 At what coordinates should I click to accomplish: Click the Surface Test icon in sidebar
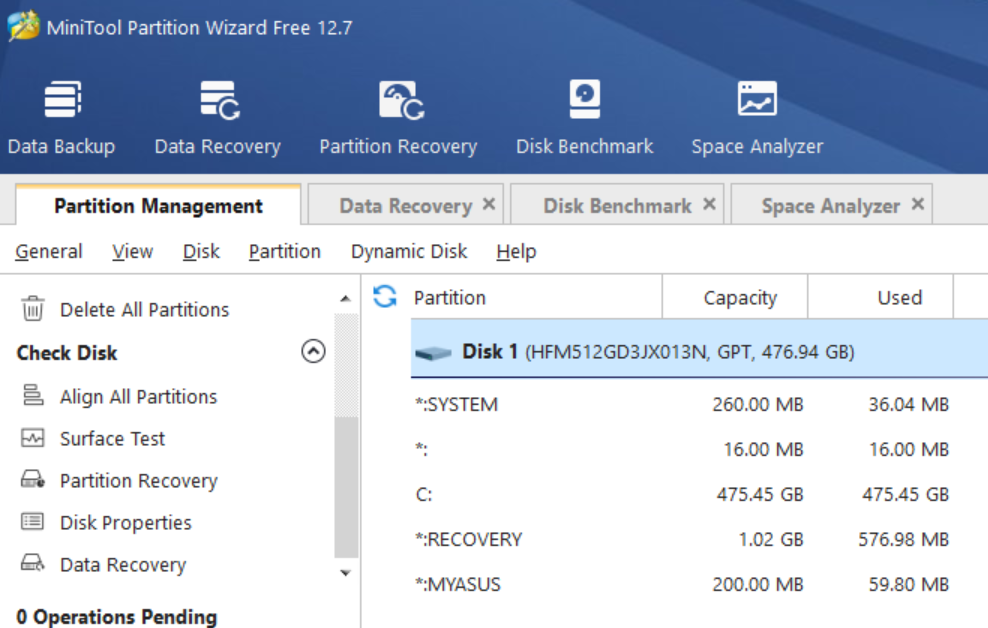[x=33, y=438]
